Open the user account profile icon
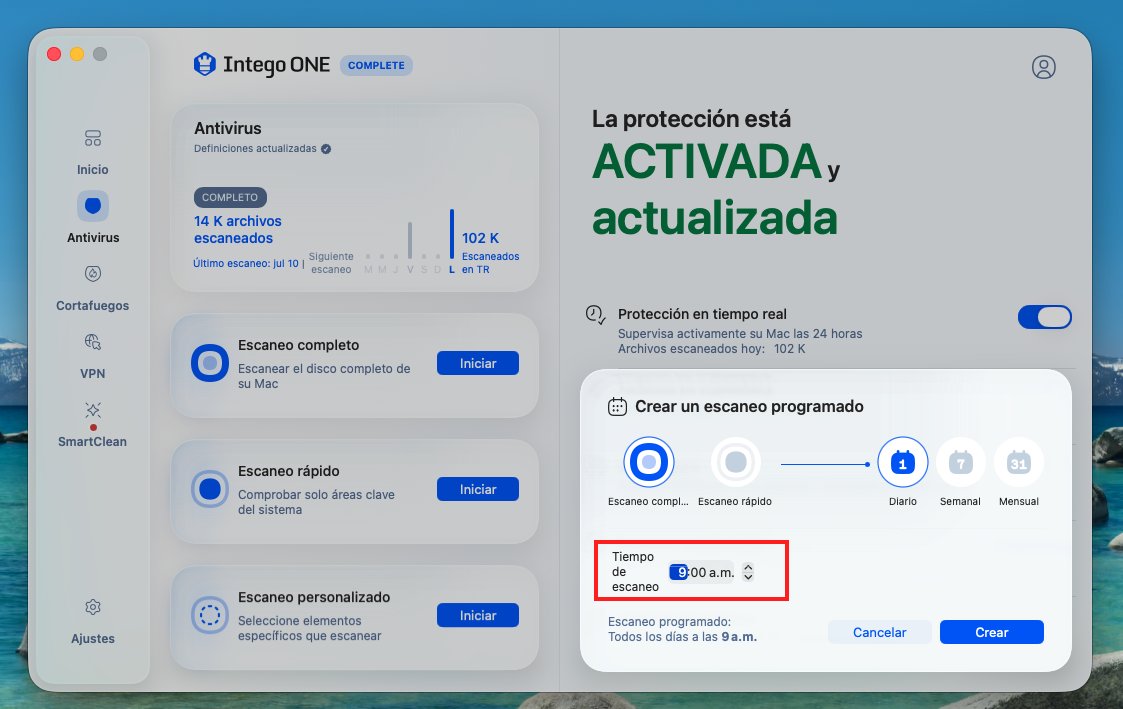 pos(1044,67)
